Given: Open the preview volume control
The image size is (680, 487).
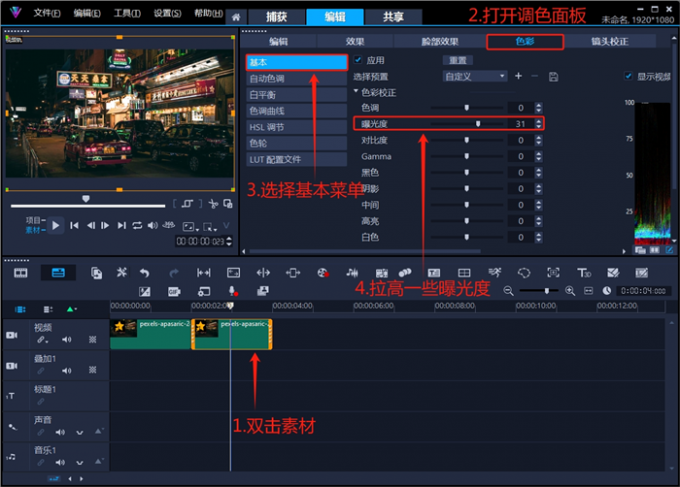Looking at the screenshot, I should pos(152,226).
